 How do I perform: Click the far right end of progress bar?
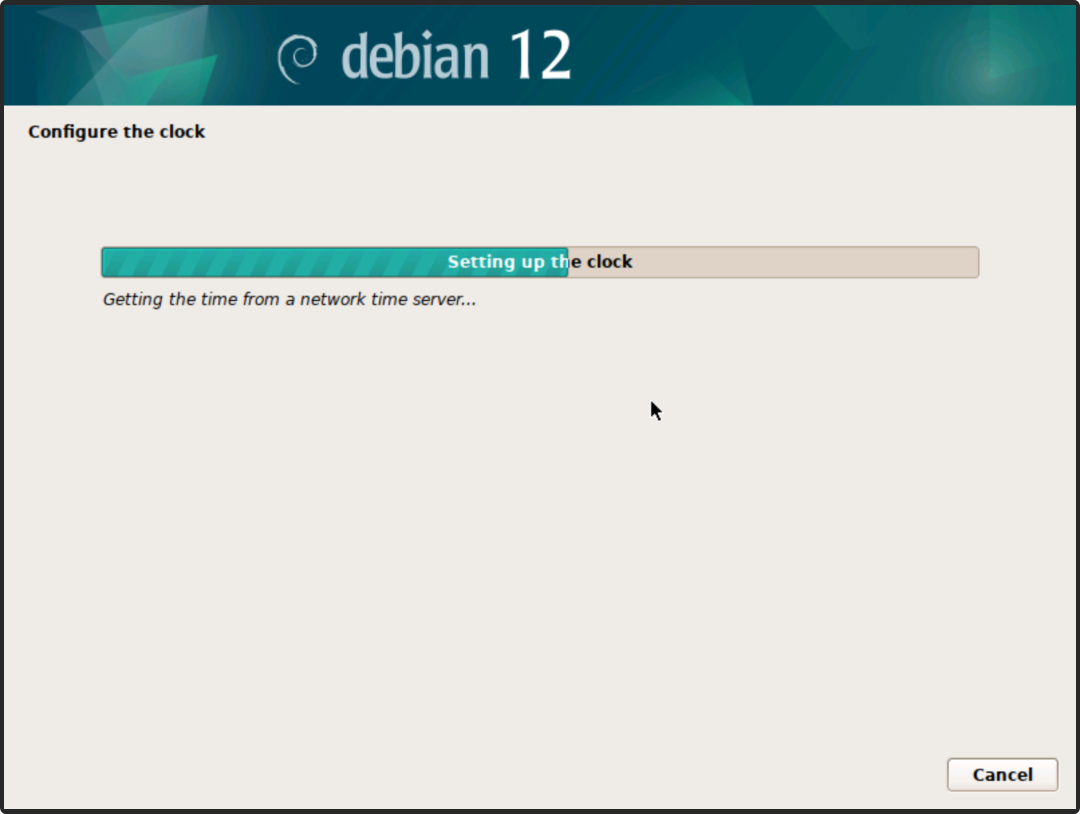pyautogui.click(x=973, y=262)
